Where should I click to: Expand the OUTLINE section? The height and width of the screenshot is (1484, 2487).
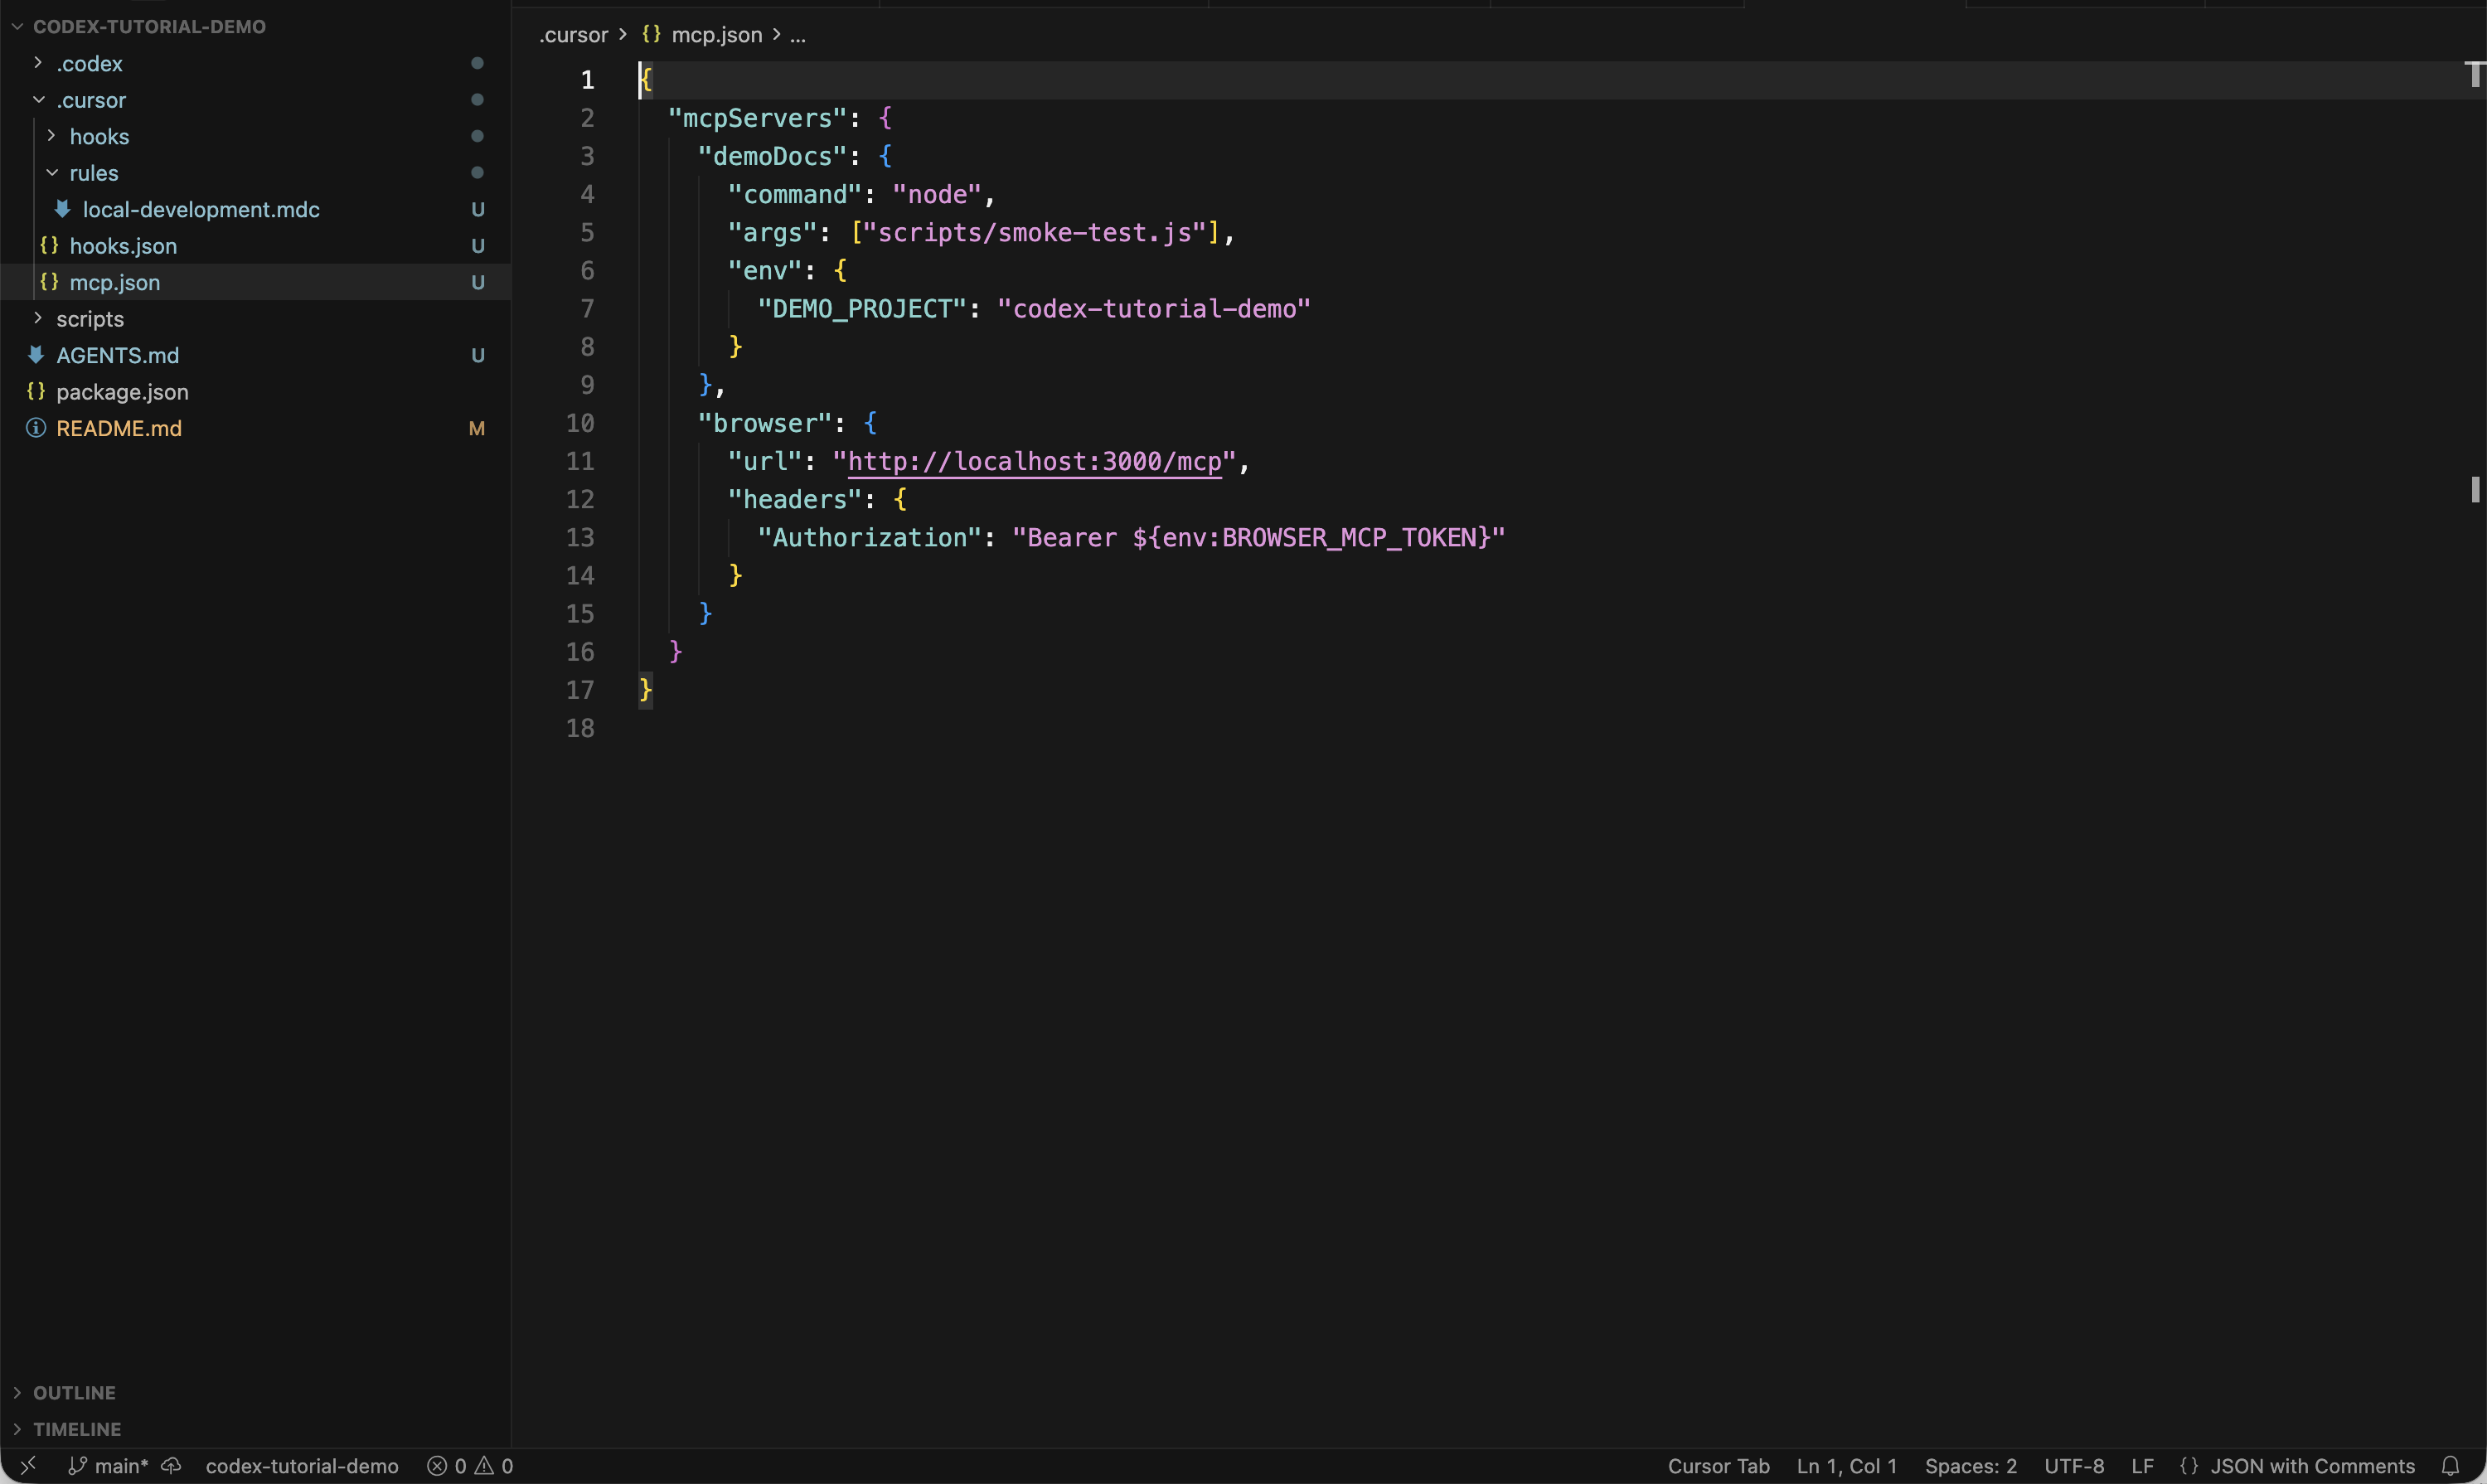point(74,1393)
